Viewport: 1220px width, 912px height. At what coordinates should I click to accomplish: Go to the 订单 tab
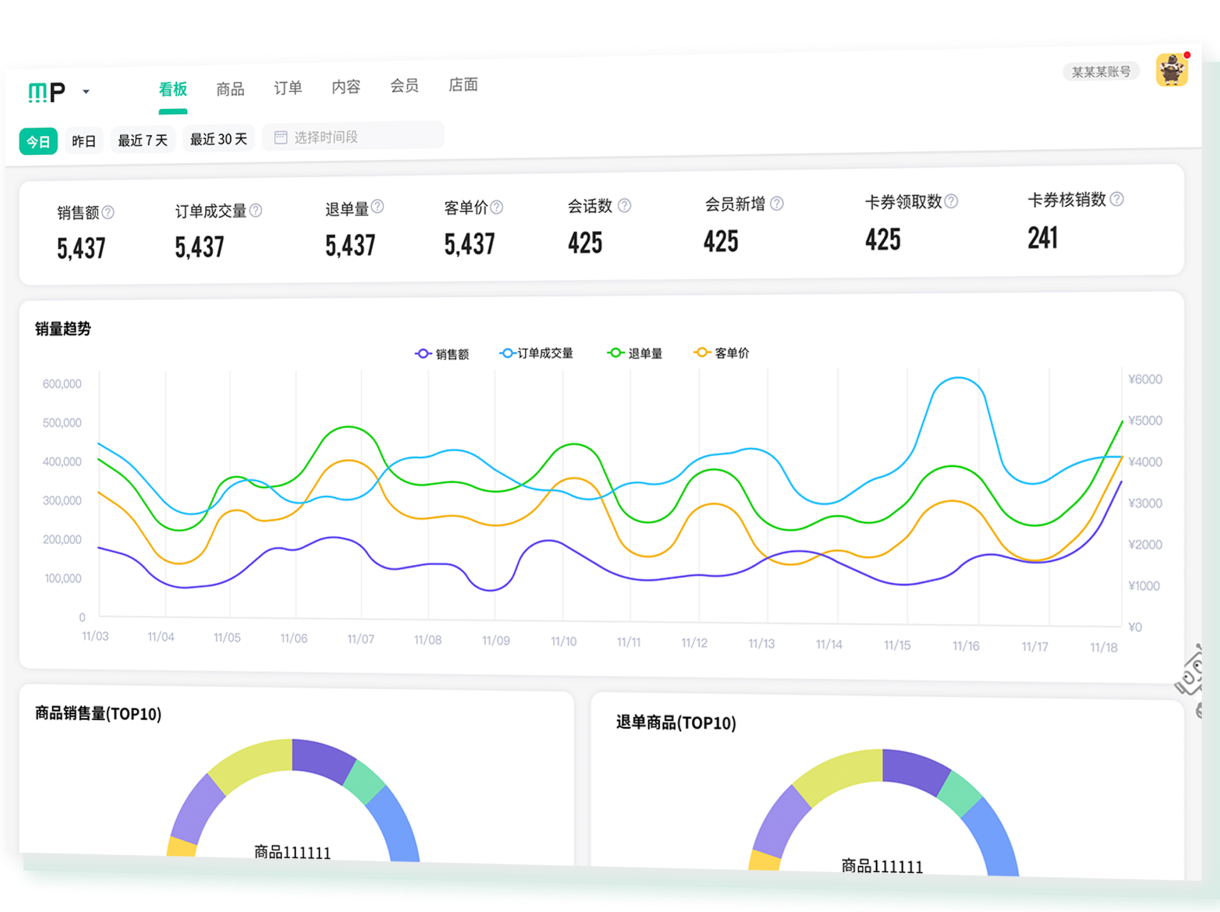[288, 88]
